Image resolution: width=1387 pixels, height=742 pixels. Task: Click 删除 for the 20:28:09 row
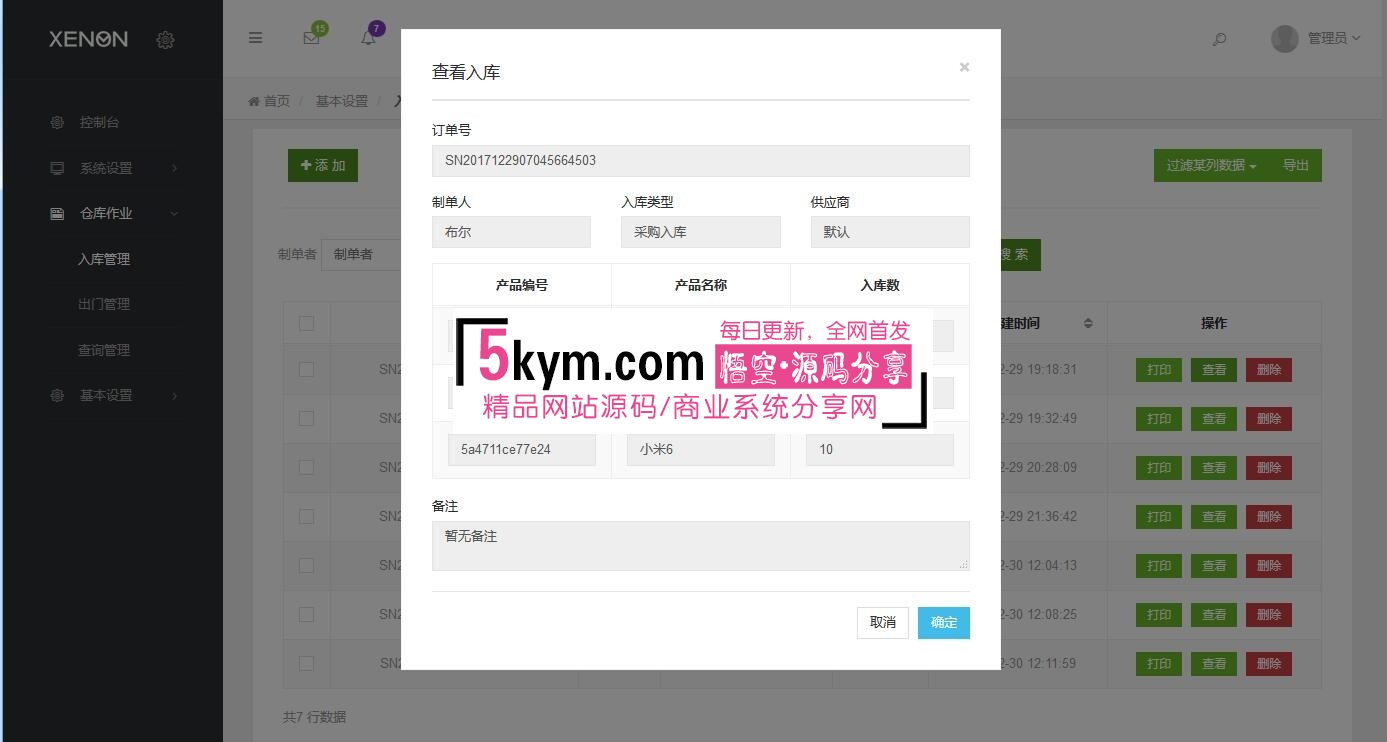tap(1269, 468)
